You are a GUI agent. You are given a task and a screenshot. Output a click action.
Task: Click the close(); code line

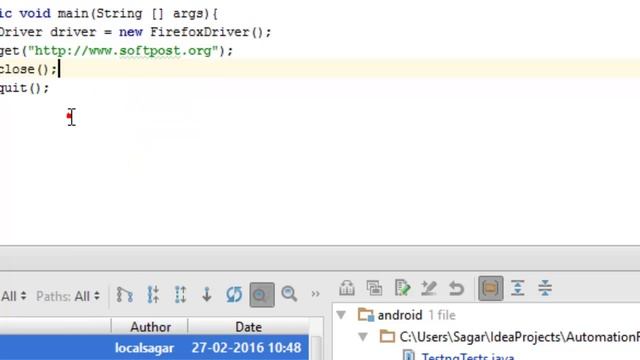29,69
